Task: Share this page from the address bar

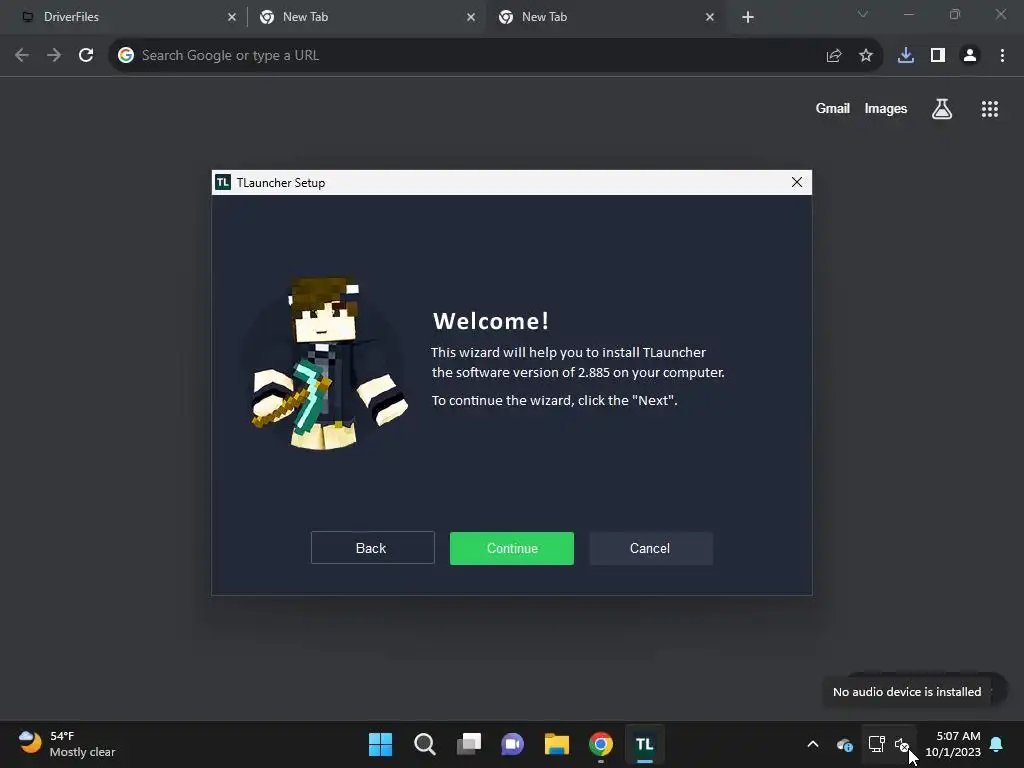Action: pos(833,56)
